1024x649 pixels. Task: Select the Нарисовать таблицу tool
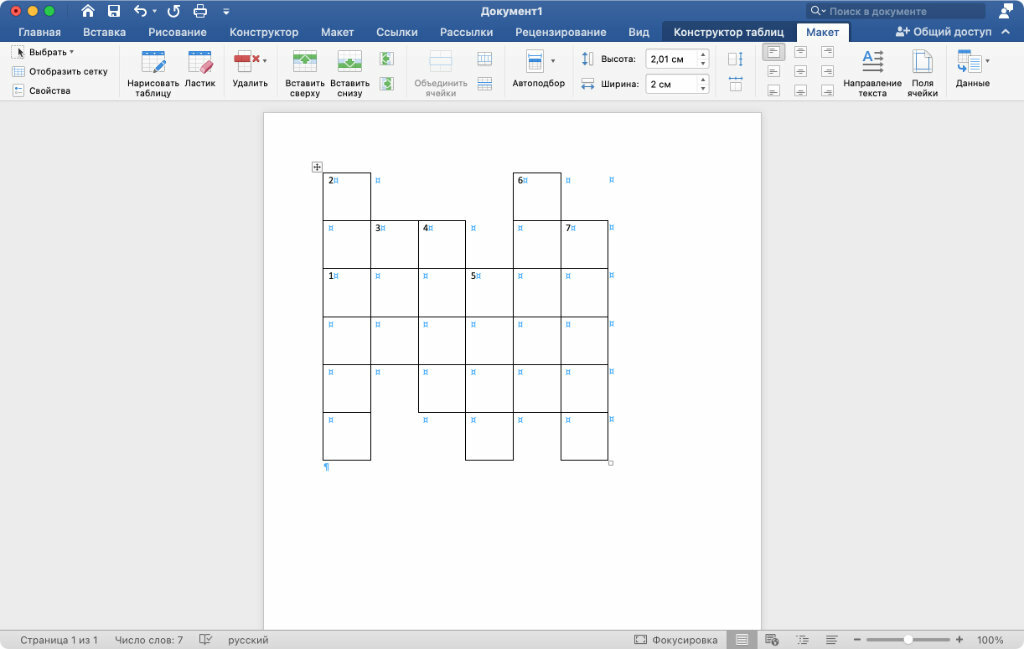[154, 73]
